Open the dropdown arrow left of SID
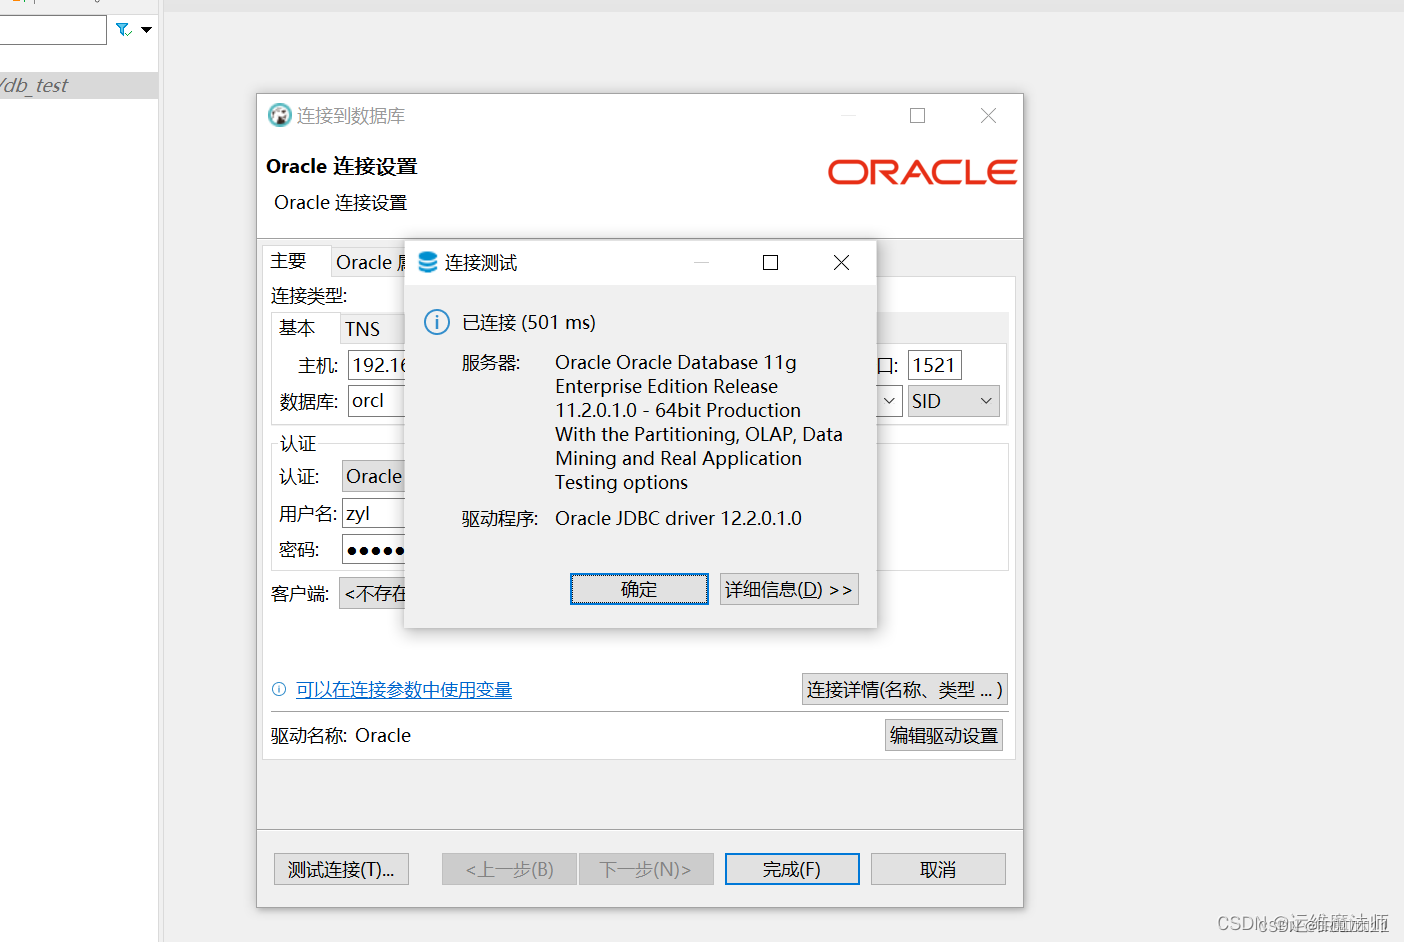 tap(889, 401)
